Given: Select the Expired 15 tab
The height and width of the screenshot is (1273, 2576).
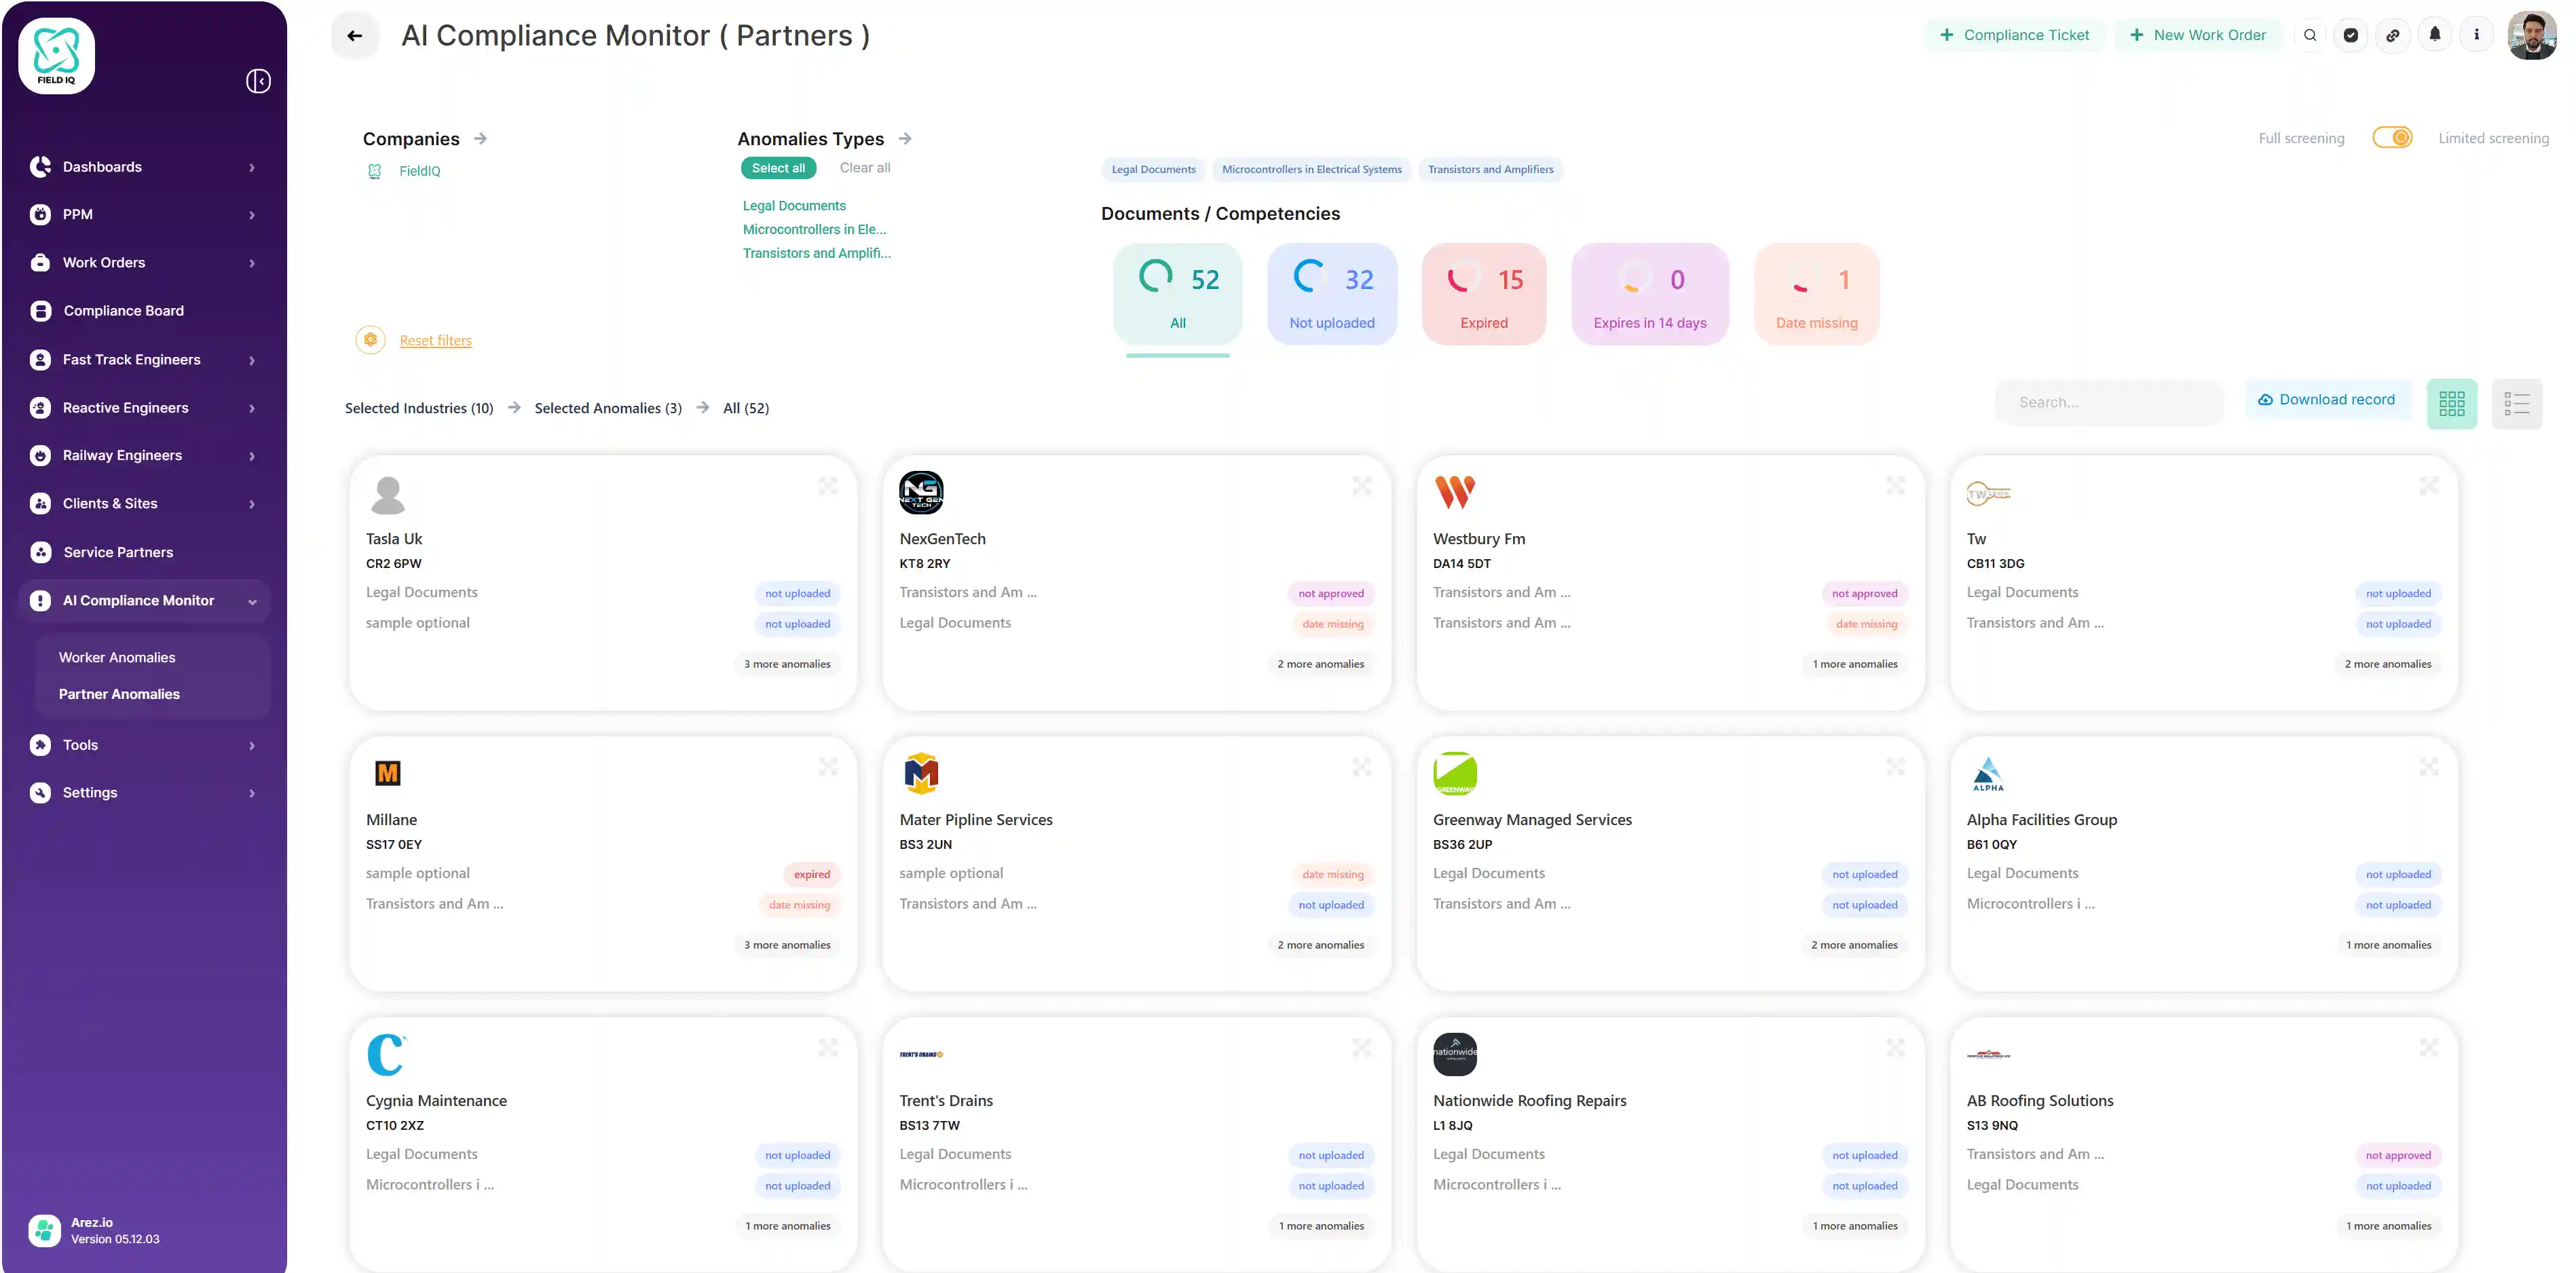Looking at the screenshot, I should [1484, 295].
